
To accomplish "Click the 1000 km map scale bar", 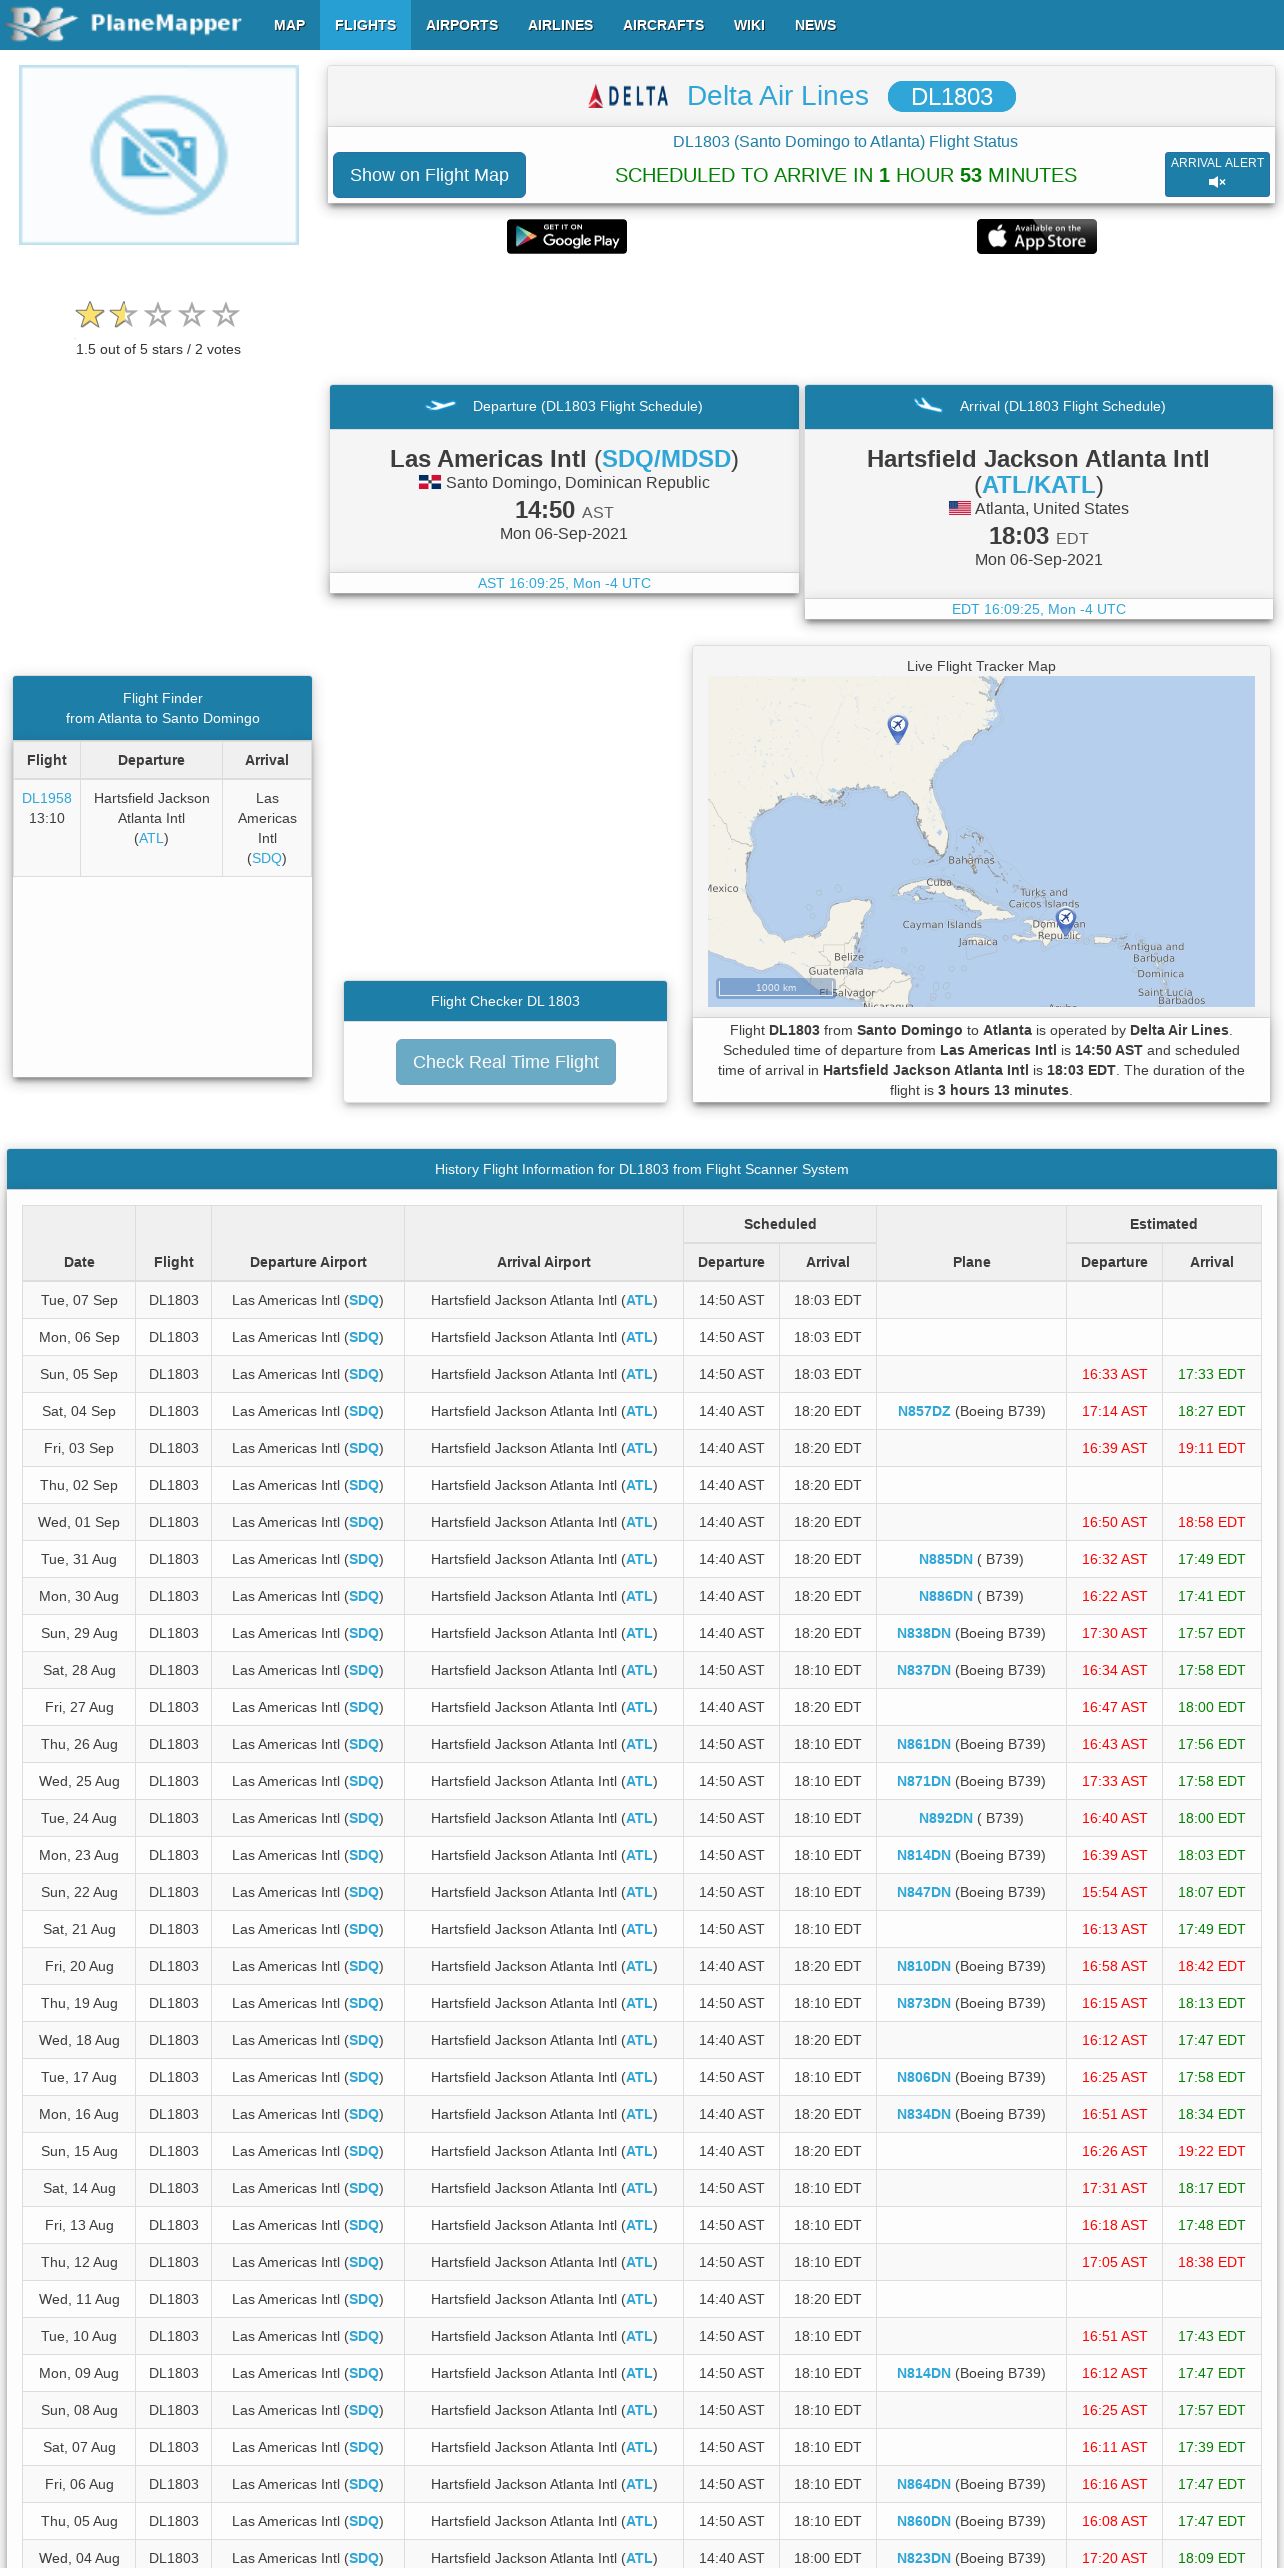I will [x=776, y=987].
